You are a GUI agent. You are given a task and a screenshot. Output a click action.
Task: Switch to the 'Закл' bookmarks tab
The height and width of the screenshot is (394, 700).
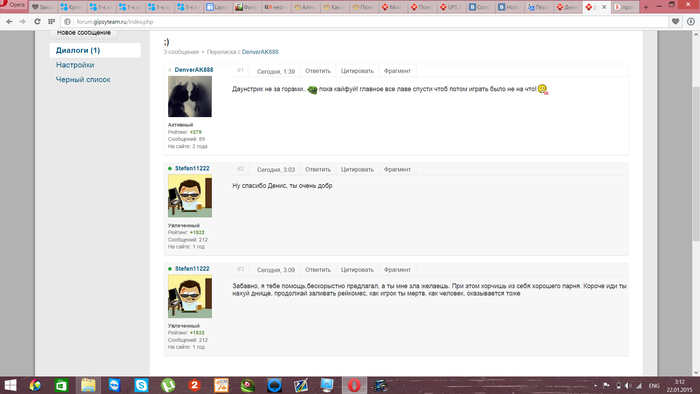pos(42,7)
